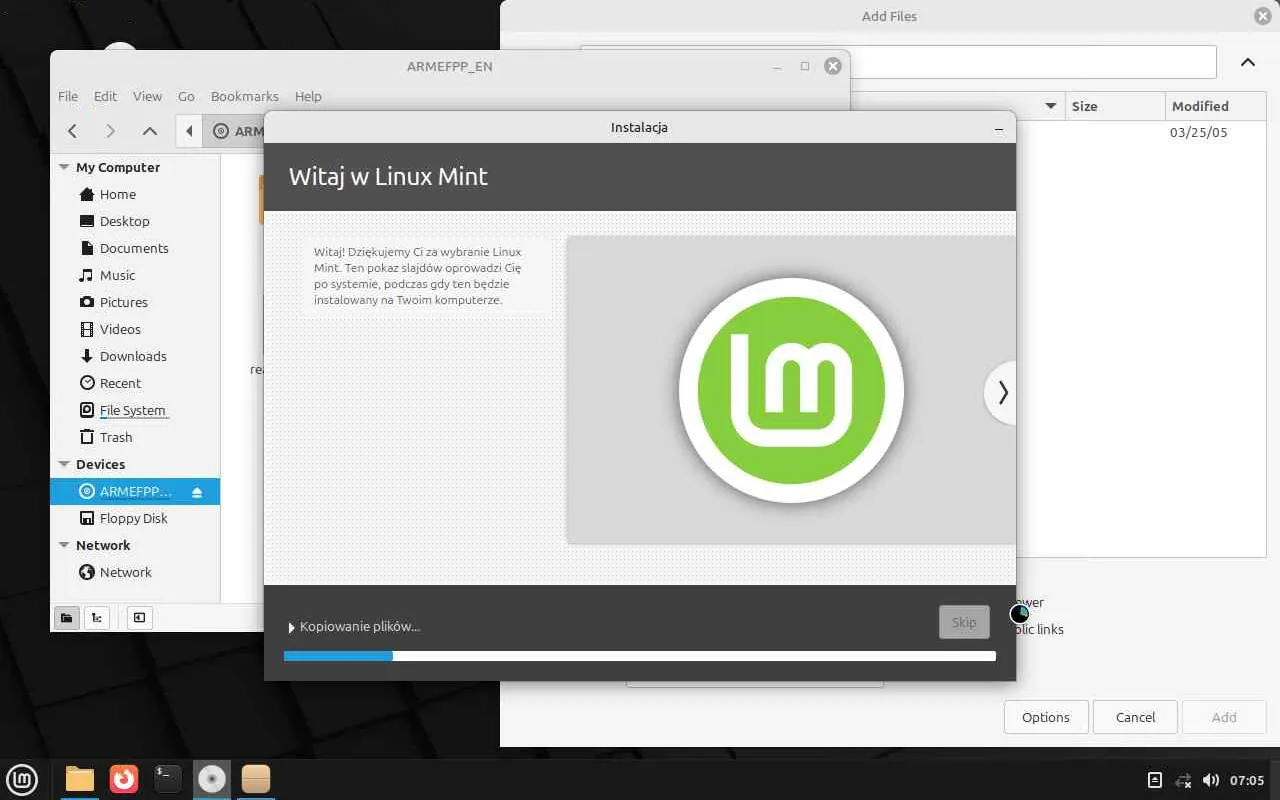Open the network connection tray icon
The image size is (1280, 800).
pyautogui.click(x=1183, y=780)
